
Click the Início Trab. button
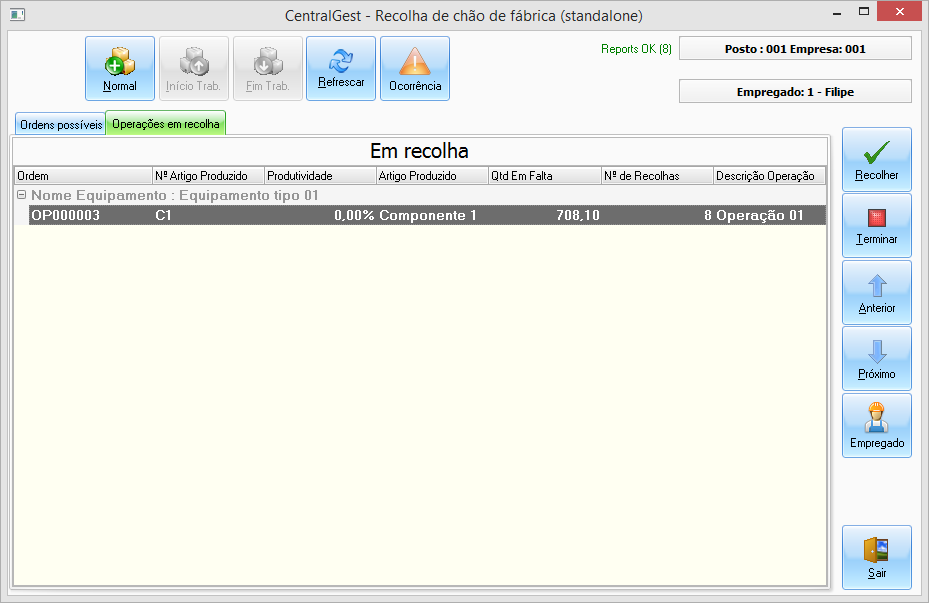[x=194, y=68]
